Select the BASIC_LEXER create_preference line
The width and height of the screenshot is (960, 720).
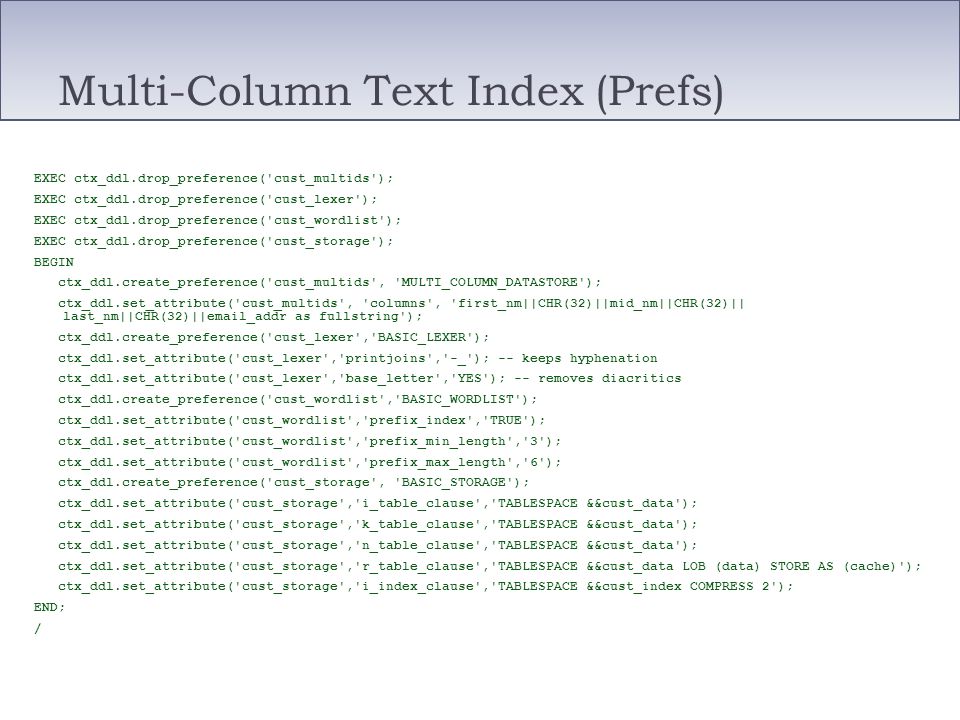(274, 337)
